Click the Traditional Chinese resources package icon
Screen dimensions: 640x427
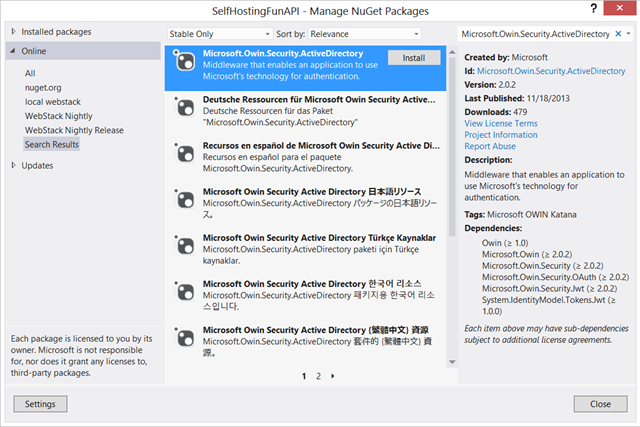(x=184, y=338)
